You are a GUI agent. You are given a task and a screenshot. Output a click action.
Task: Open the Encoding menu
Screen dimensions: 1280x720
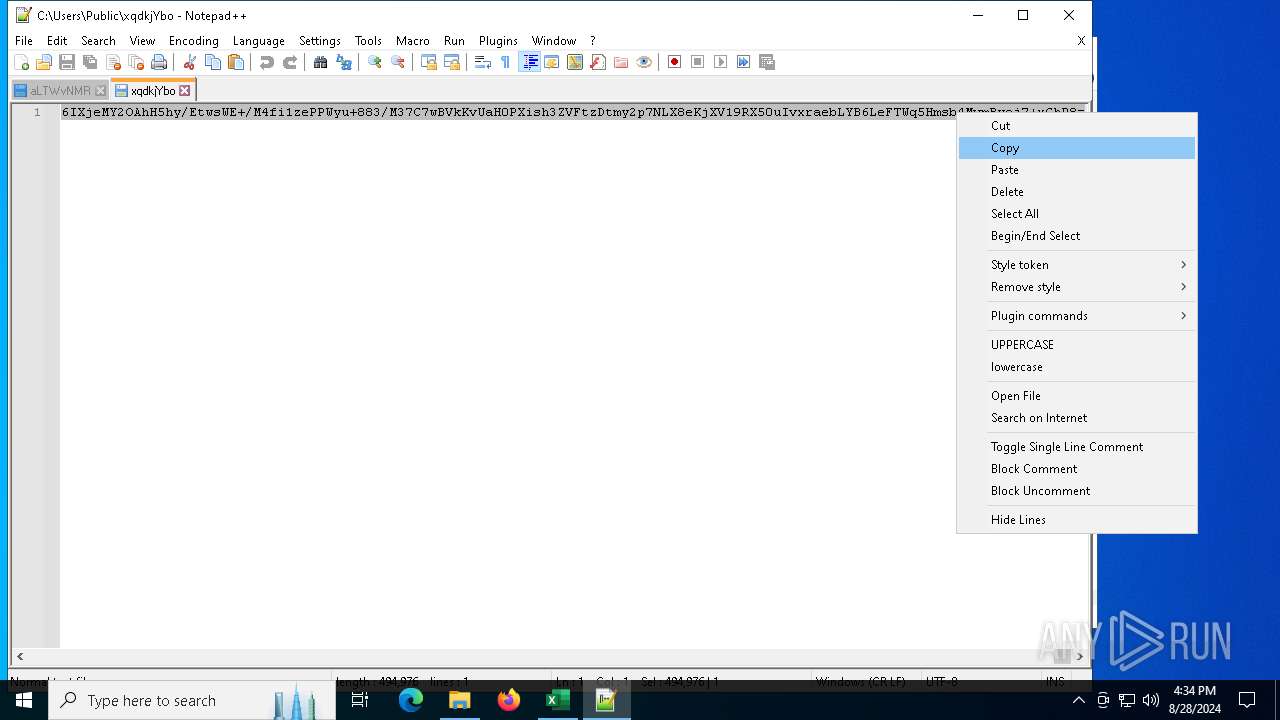click(193, 41)
